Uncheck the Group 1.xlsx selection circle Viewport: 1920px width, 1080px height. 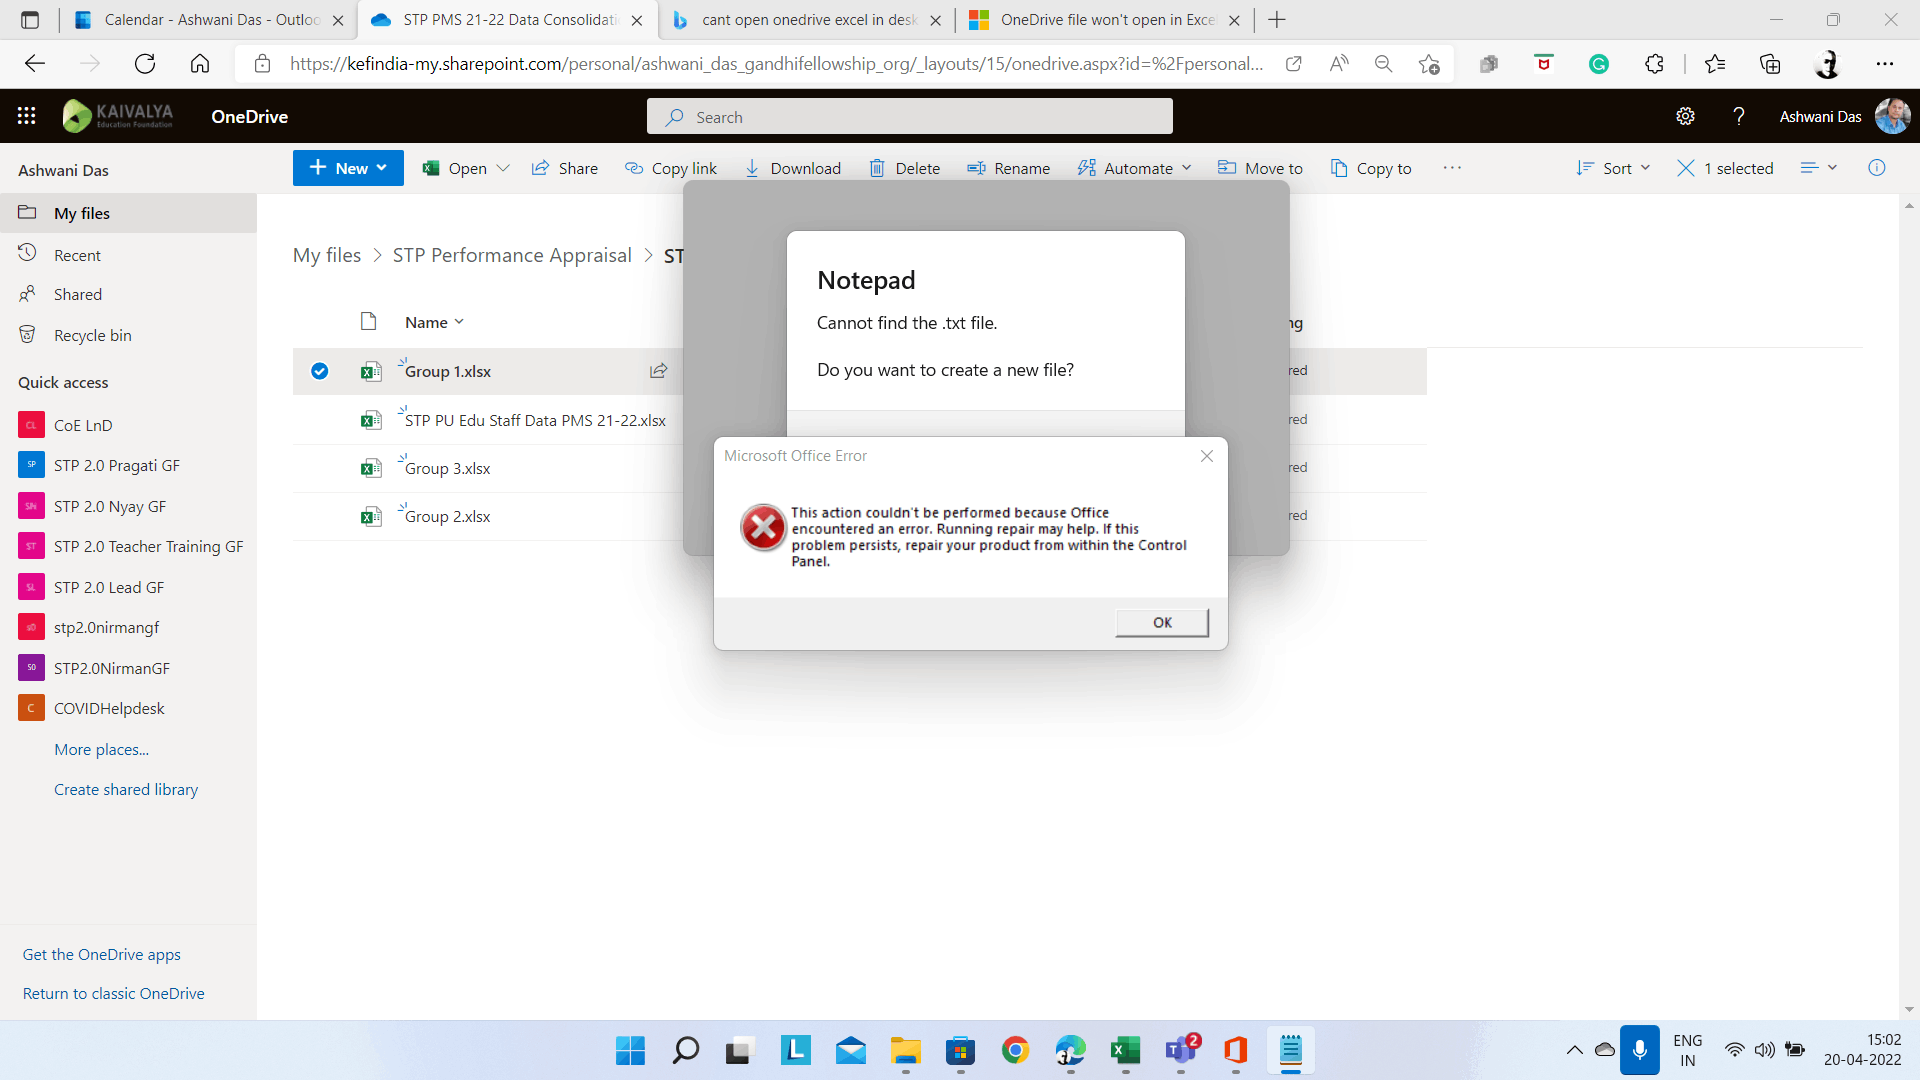pos(319,371)
